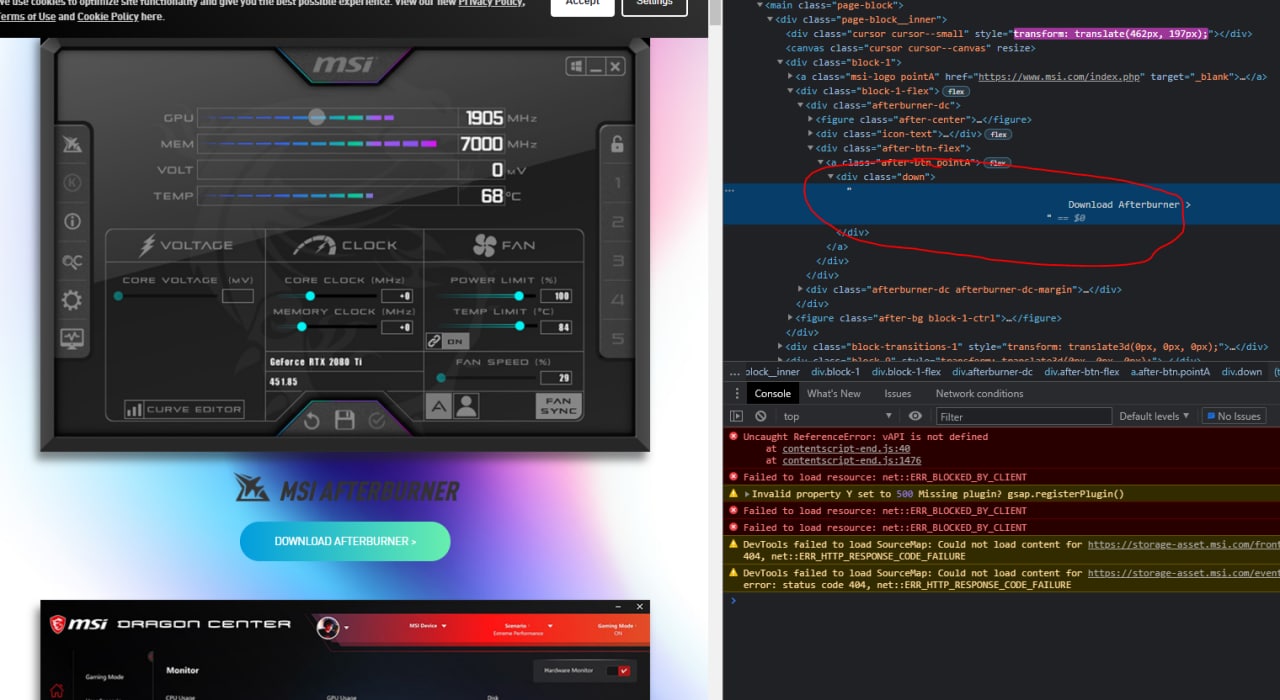The width and height of the screenshot is (1280, 700).
Task: Collapse the div class="page-block__inner" node
Action: [x=771, y=19]
